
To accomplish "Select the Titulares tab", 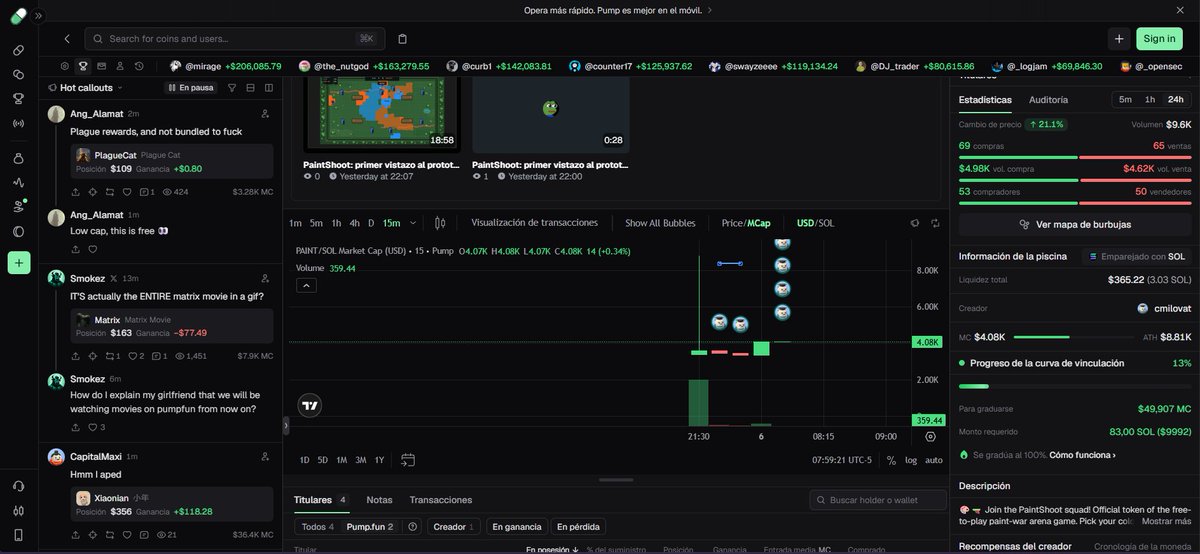I will tap(320, 500).
